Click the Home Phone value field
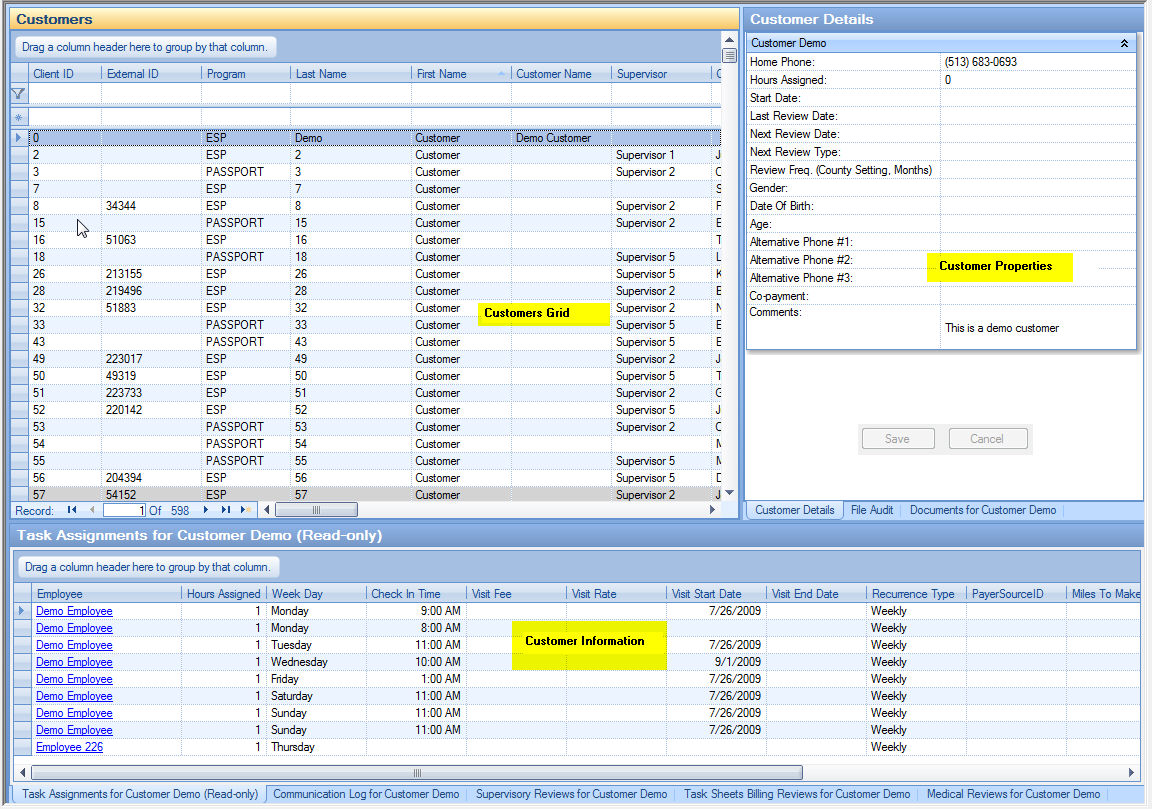Image resolution: width=1152 pixels, height=809 pixels. [x=1038, y=62]
